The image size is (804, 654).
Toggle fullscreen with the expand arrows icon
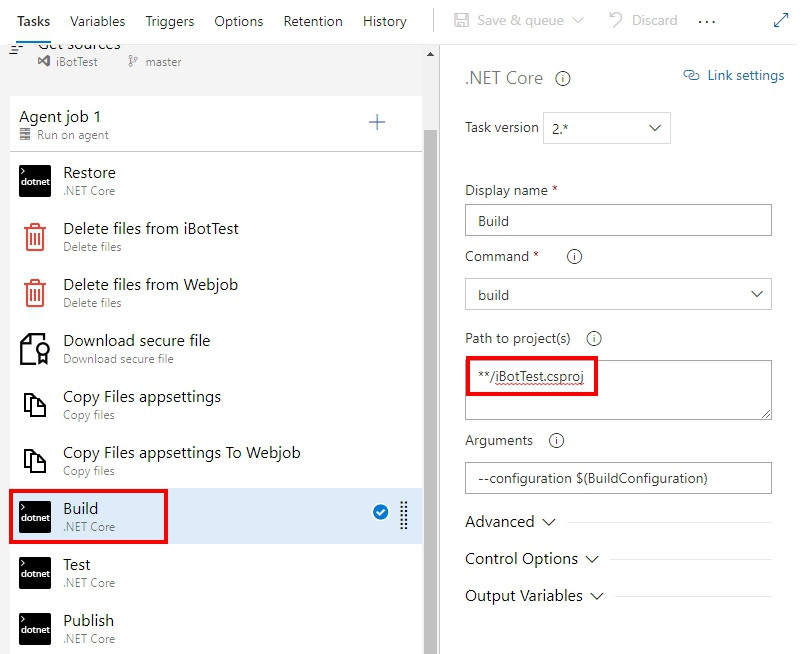coord(781,20)
